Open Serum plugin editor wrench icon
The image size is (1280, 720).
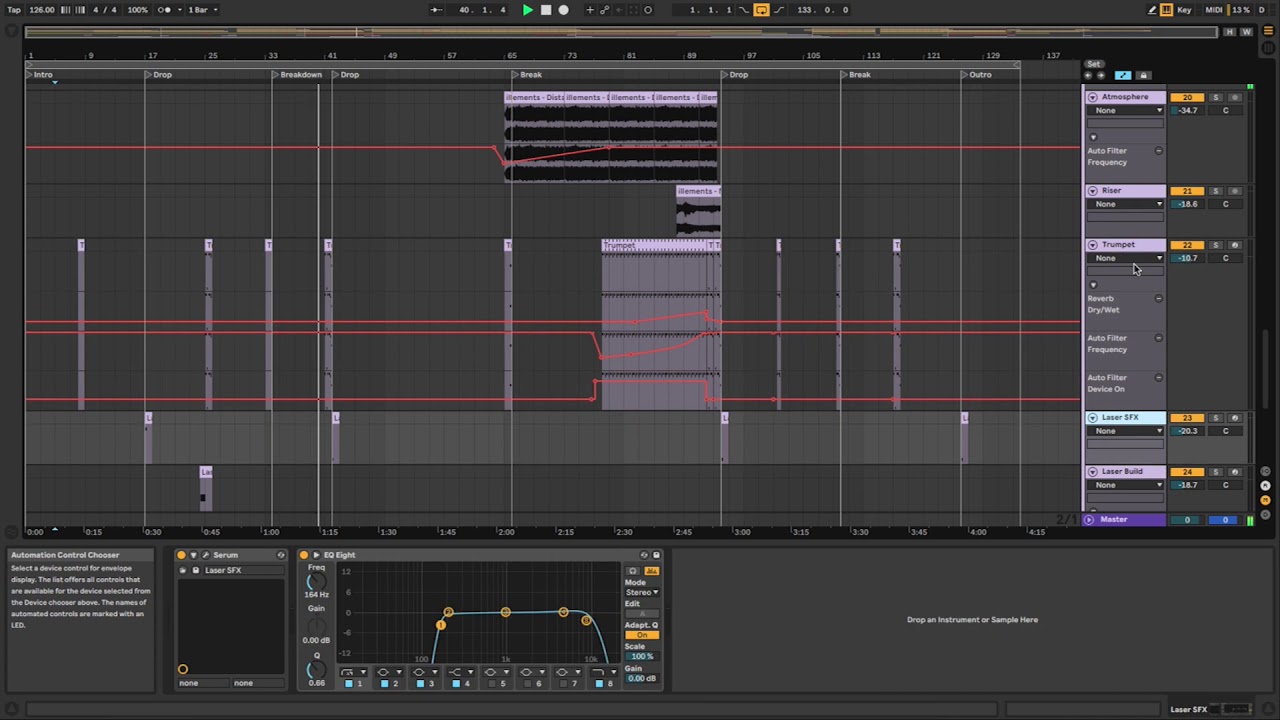click(206, 555)
